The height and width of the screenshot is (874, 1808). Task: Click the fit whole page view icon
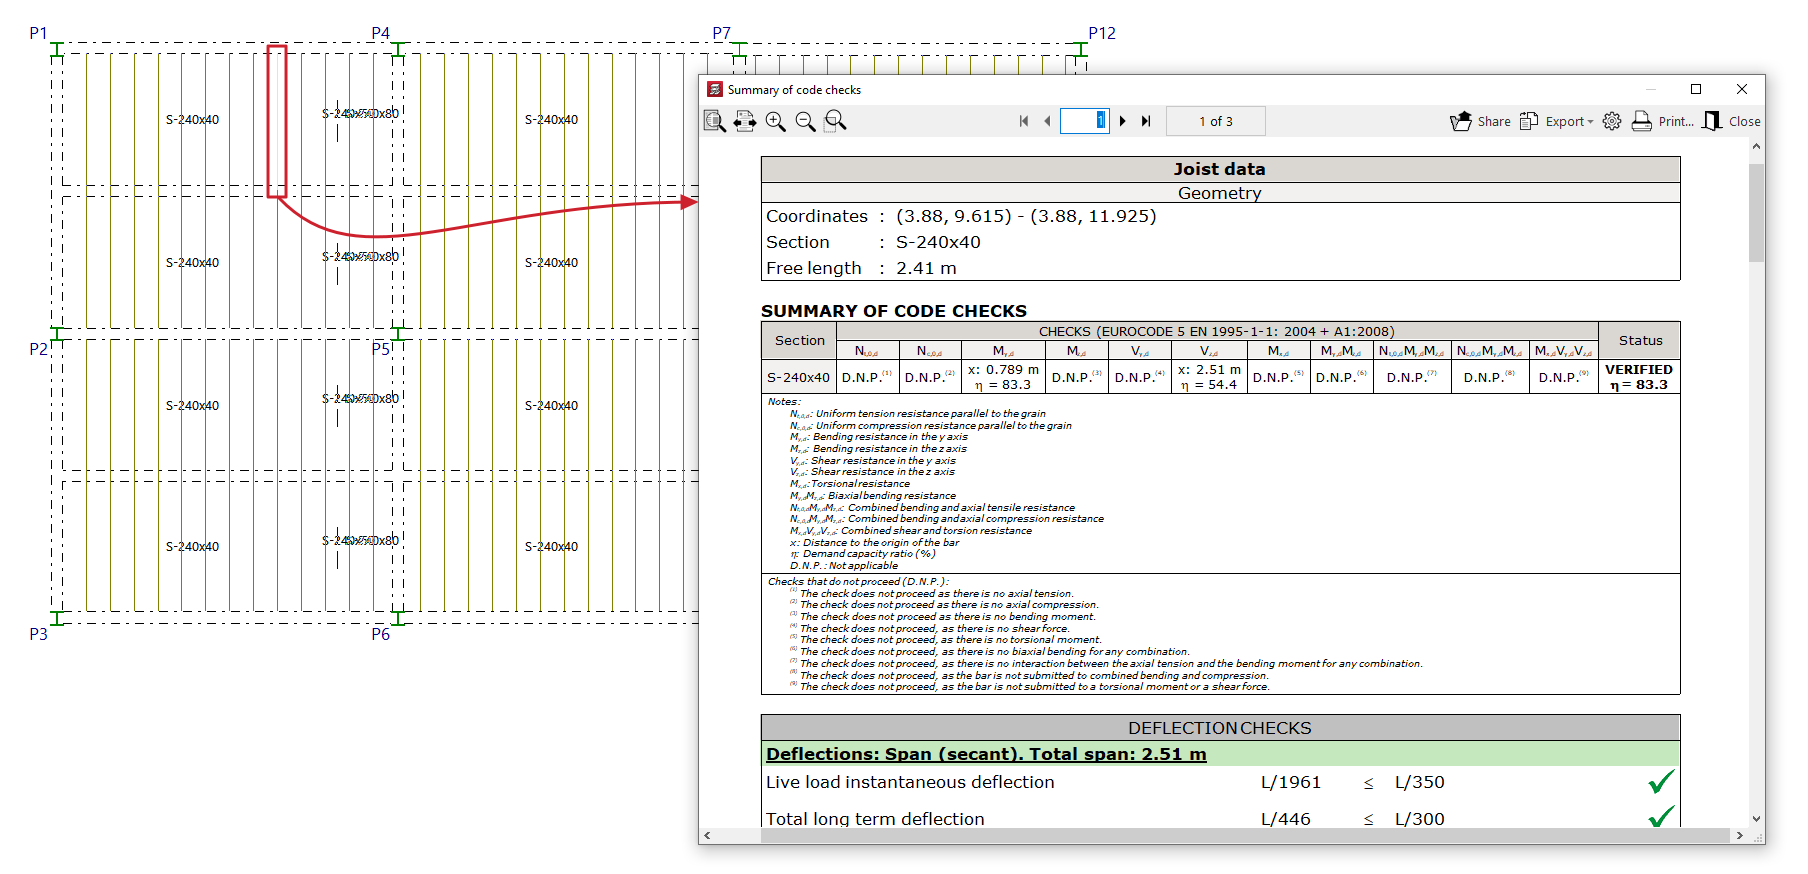(714, 121)
